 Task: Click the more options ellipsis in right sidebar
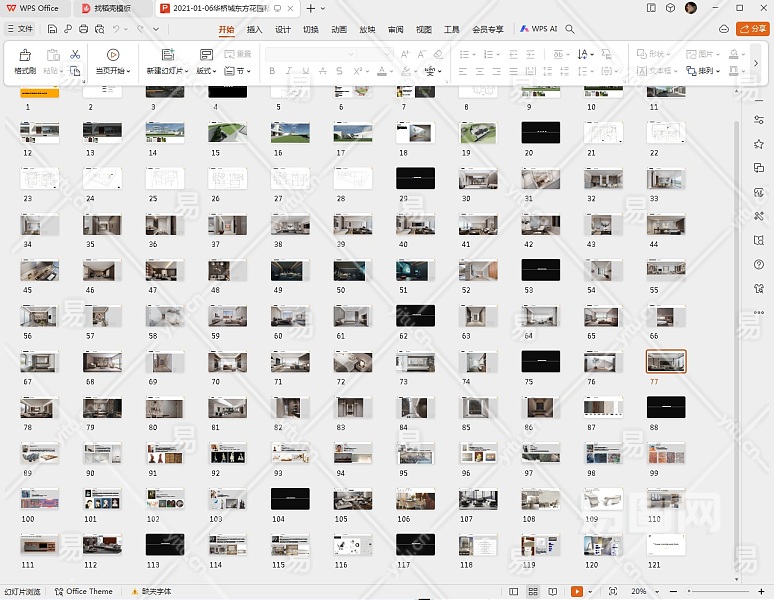point(759,312)
